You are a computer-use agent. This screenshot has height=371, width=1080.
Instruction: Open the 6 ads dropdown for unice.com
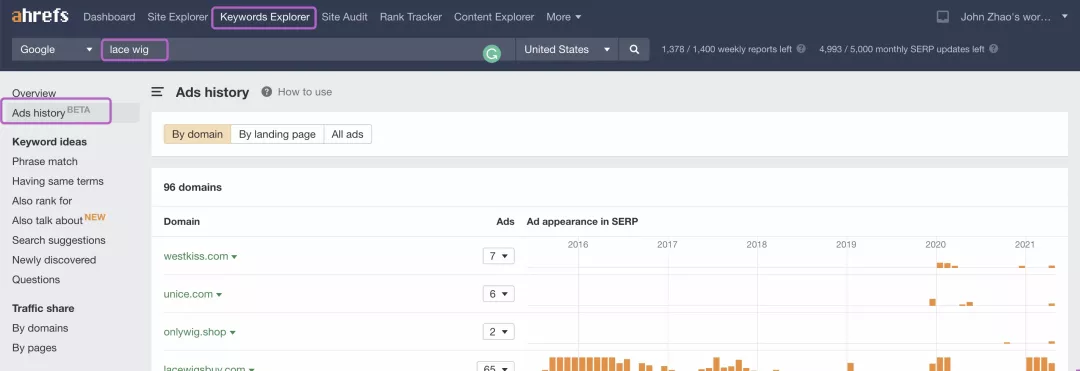(x=499, y=294)
